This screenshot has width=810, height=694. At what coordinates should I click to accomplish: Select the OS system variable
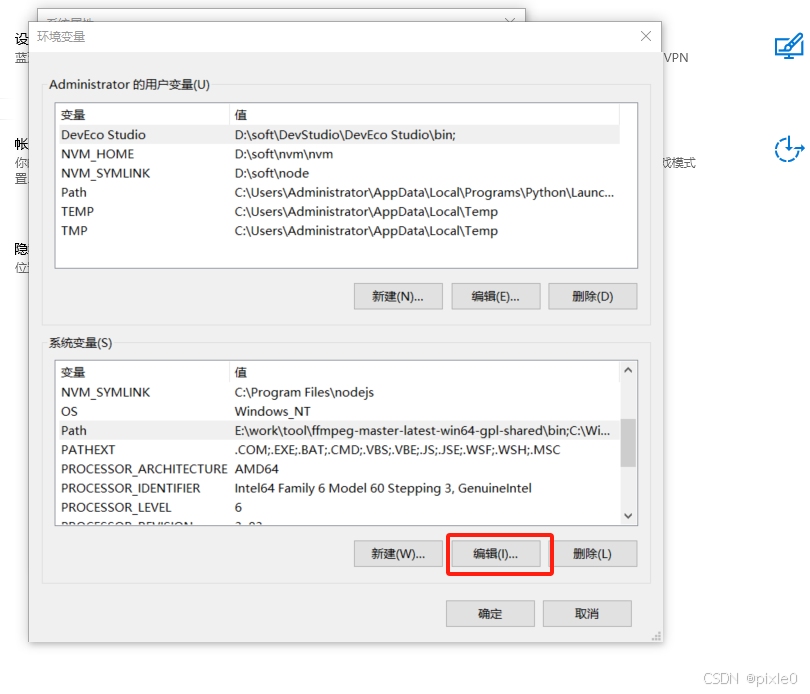339,411
